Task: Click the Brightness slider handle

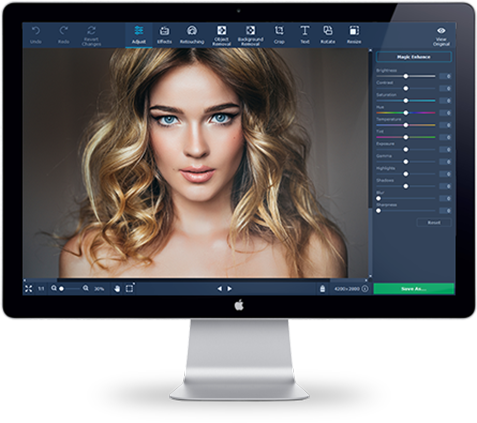Action: [x=406, y=76]
